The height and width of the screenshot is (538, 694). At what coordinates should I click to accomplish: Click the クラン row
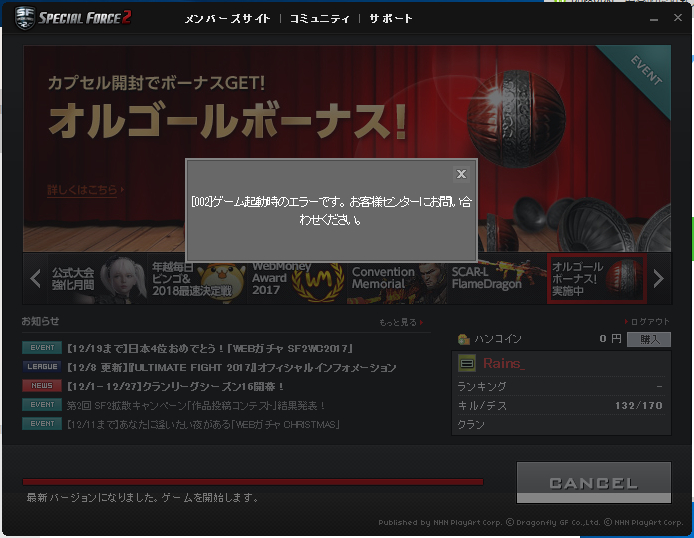pos(561,425)
